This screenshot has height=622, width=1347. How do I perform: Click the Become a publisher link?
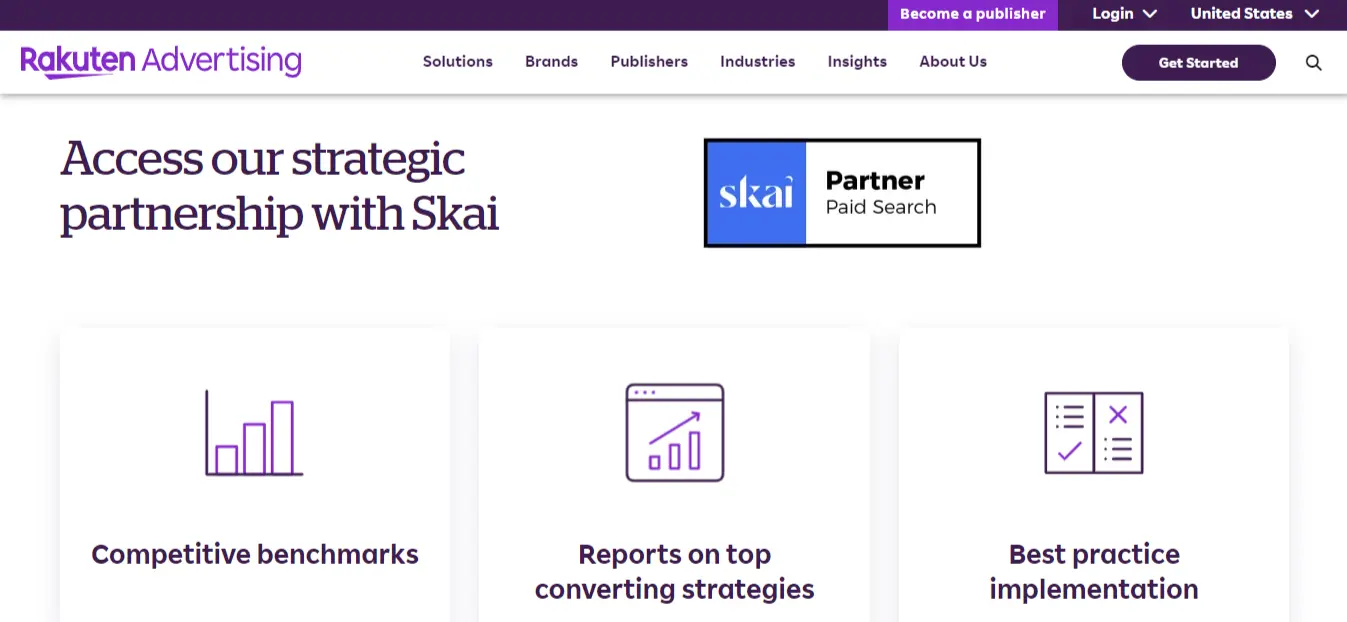[973, 14]
